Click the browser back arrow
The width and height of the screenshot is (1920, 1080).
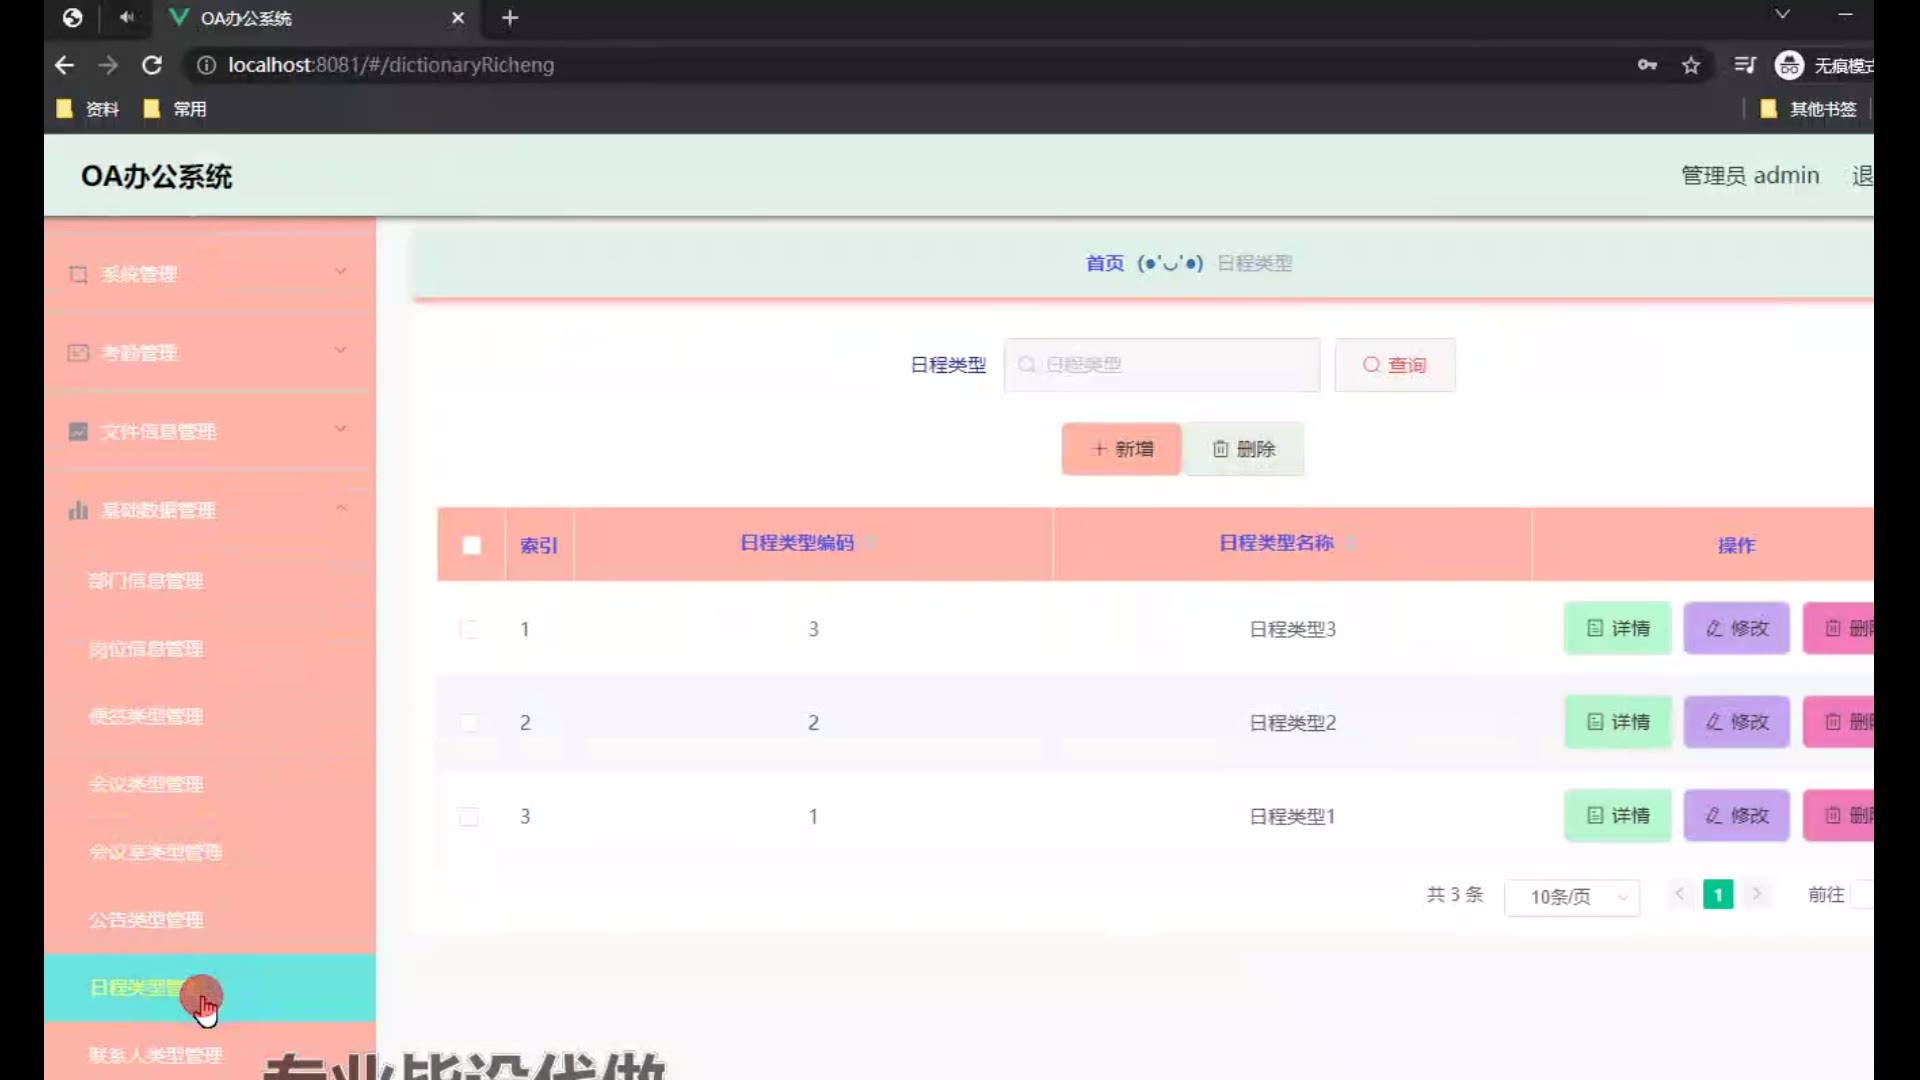(65, 65)
